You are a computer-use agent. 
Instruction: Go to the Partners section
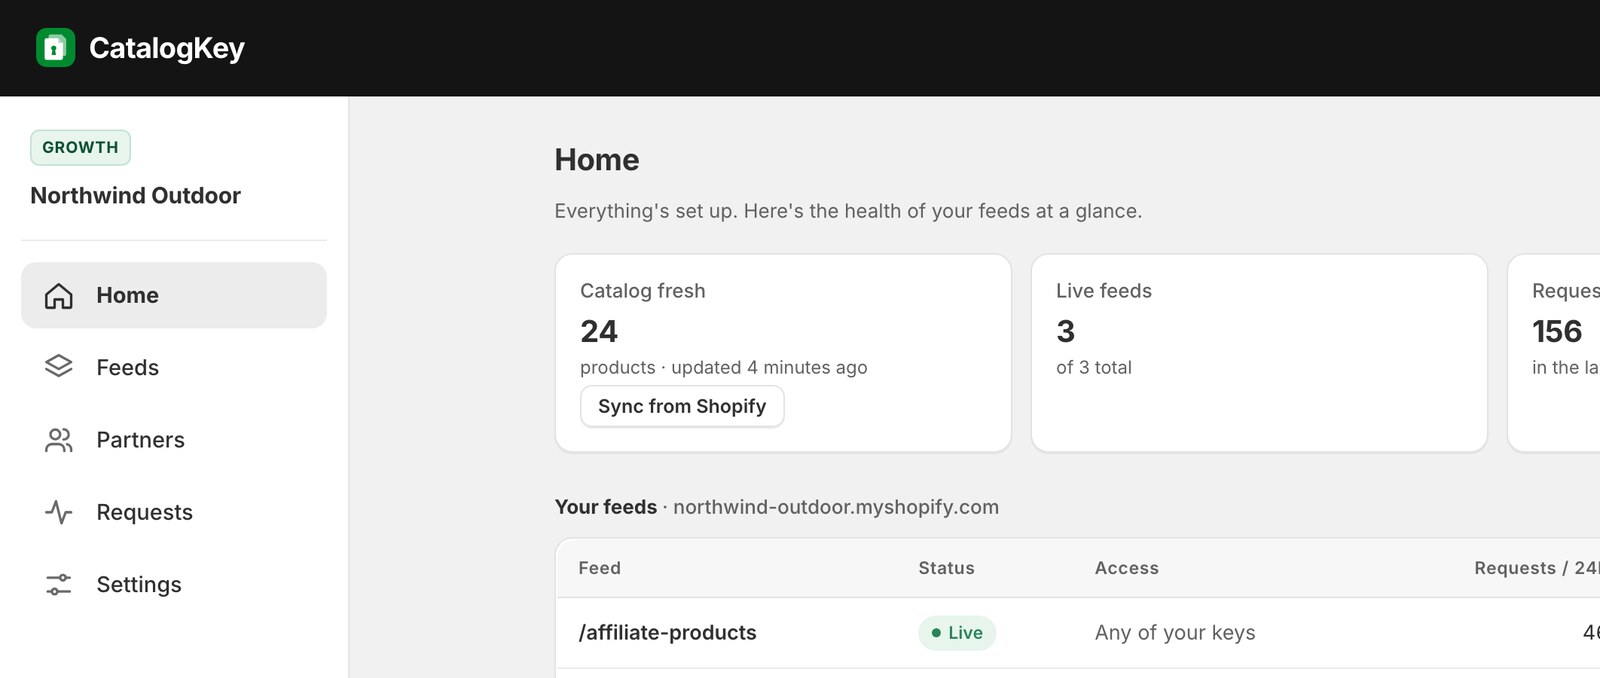(174, 440)
